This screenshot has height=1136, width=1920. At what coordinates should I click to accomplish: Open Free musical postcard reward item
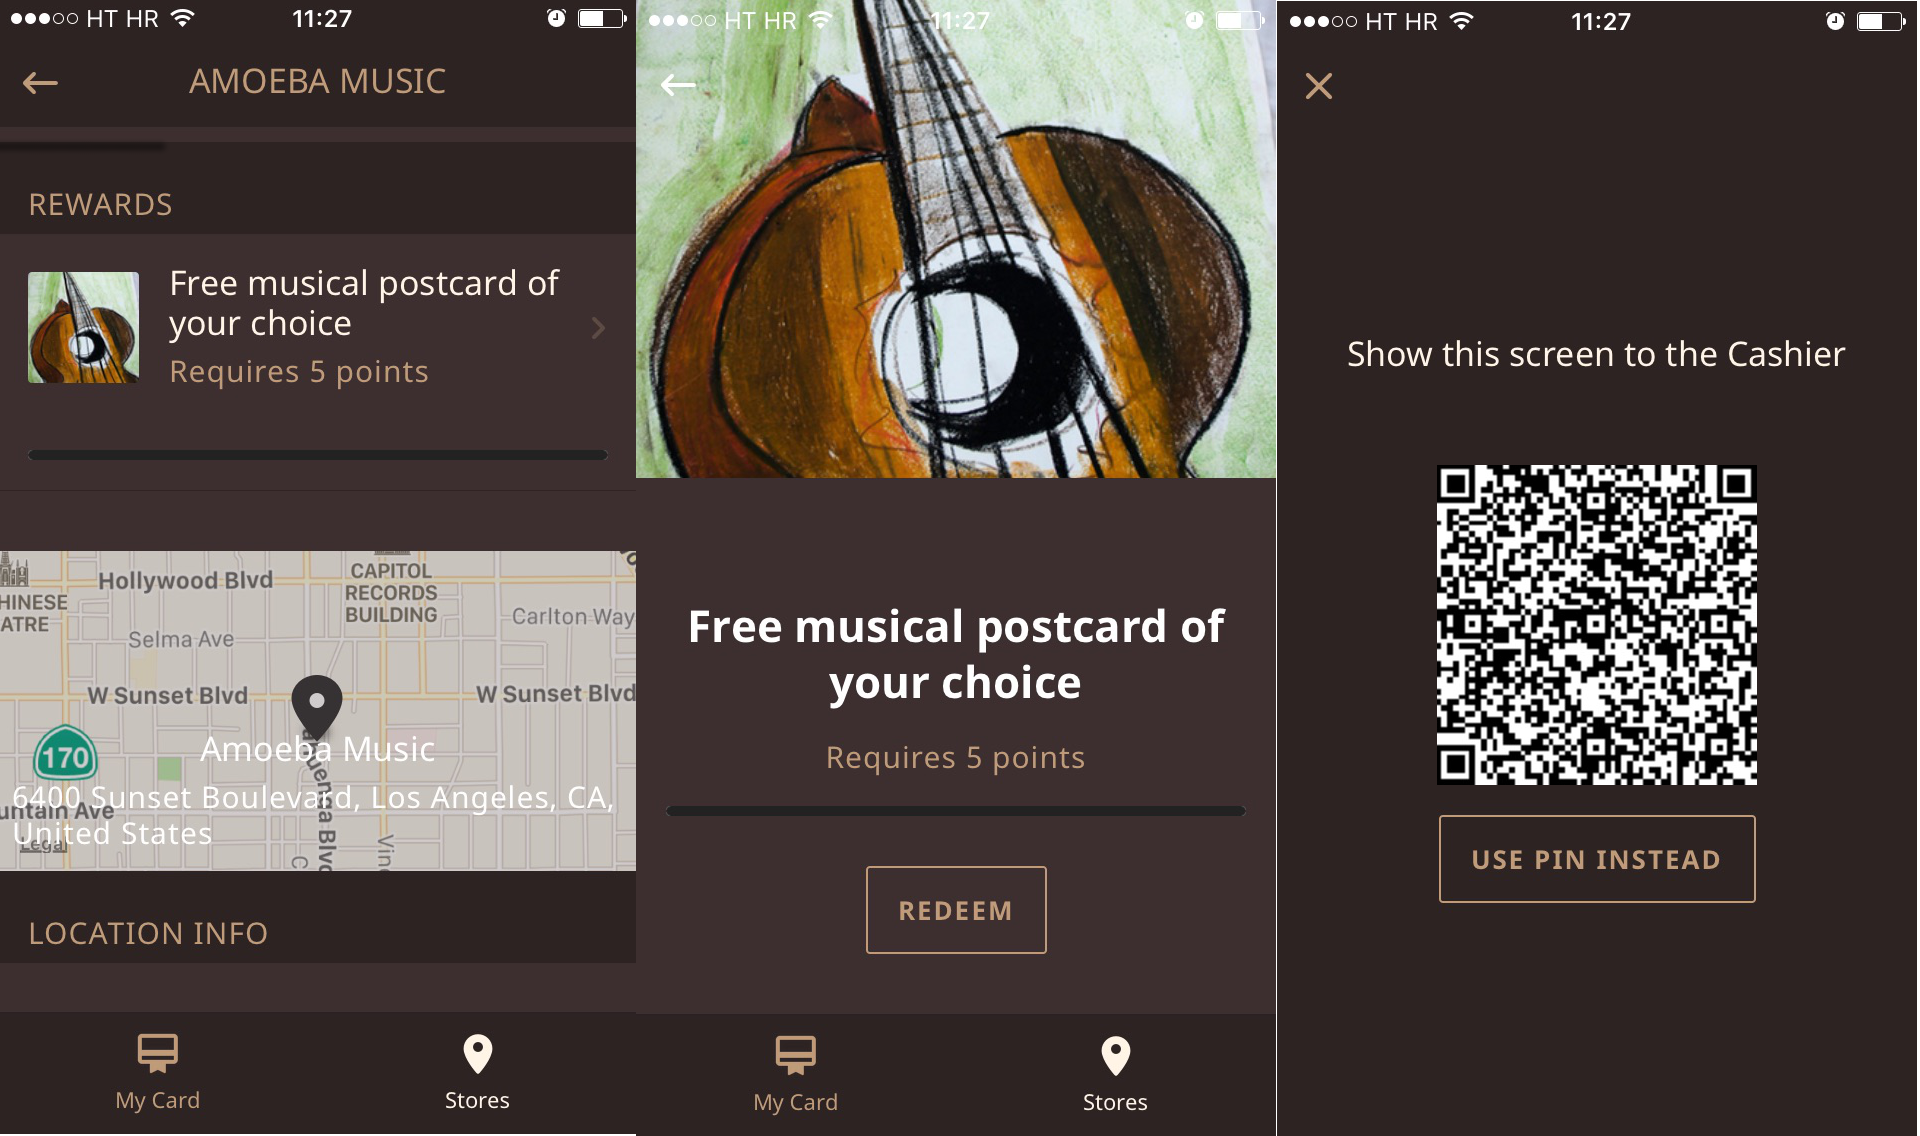point(318,327)
